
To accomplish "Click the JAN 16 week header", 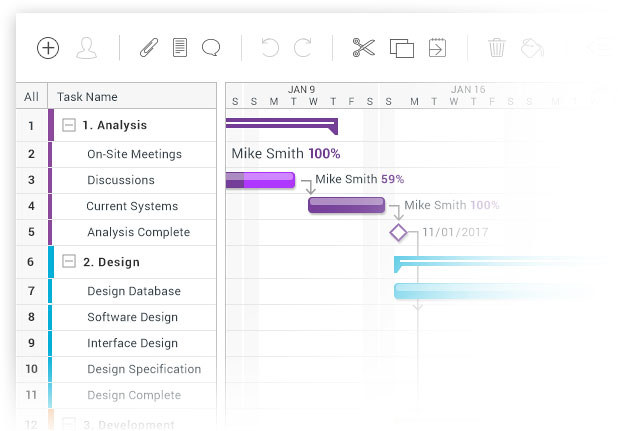I will [468, 90].
